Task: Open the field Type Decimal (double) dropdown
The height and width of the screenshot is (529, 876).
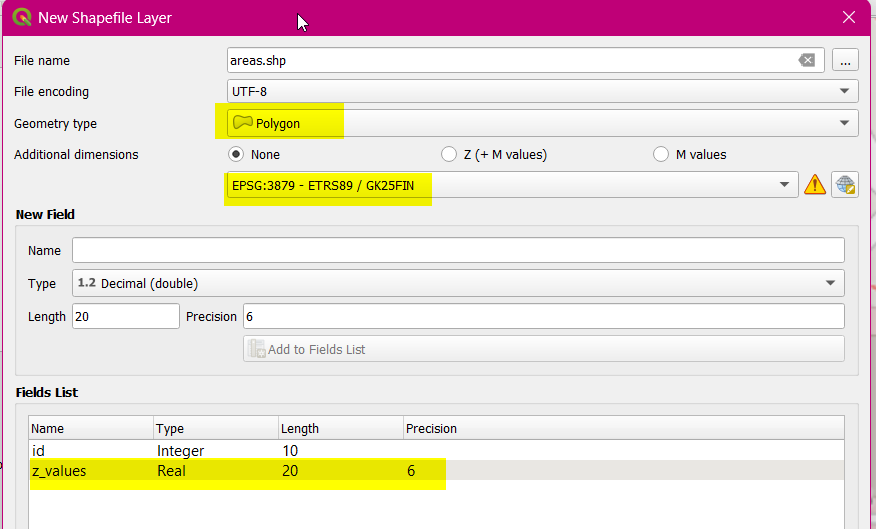Action: [458, 283]
